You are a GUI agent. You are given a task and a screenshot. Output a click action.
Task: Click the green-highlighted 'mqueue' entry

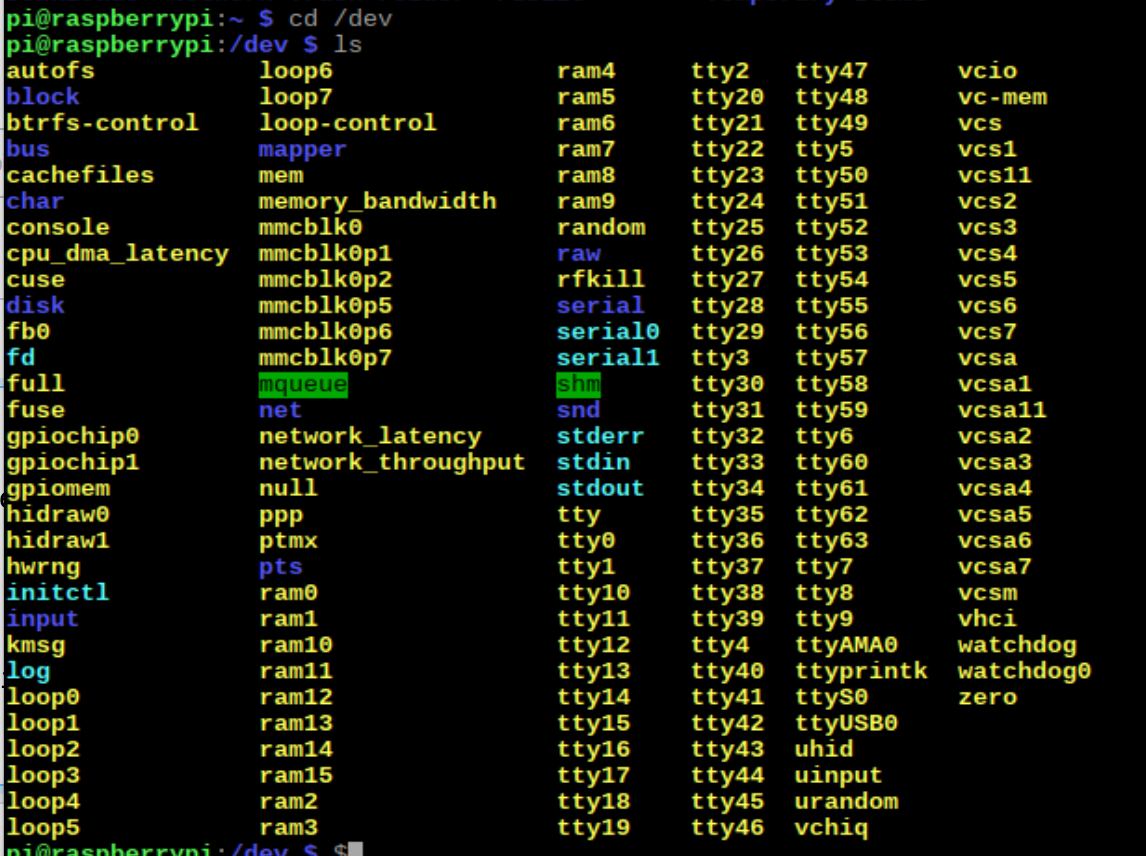[303, 385]
